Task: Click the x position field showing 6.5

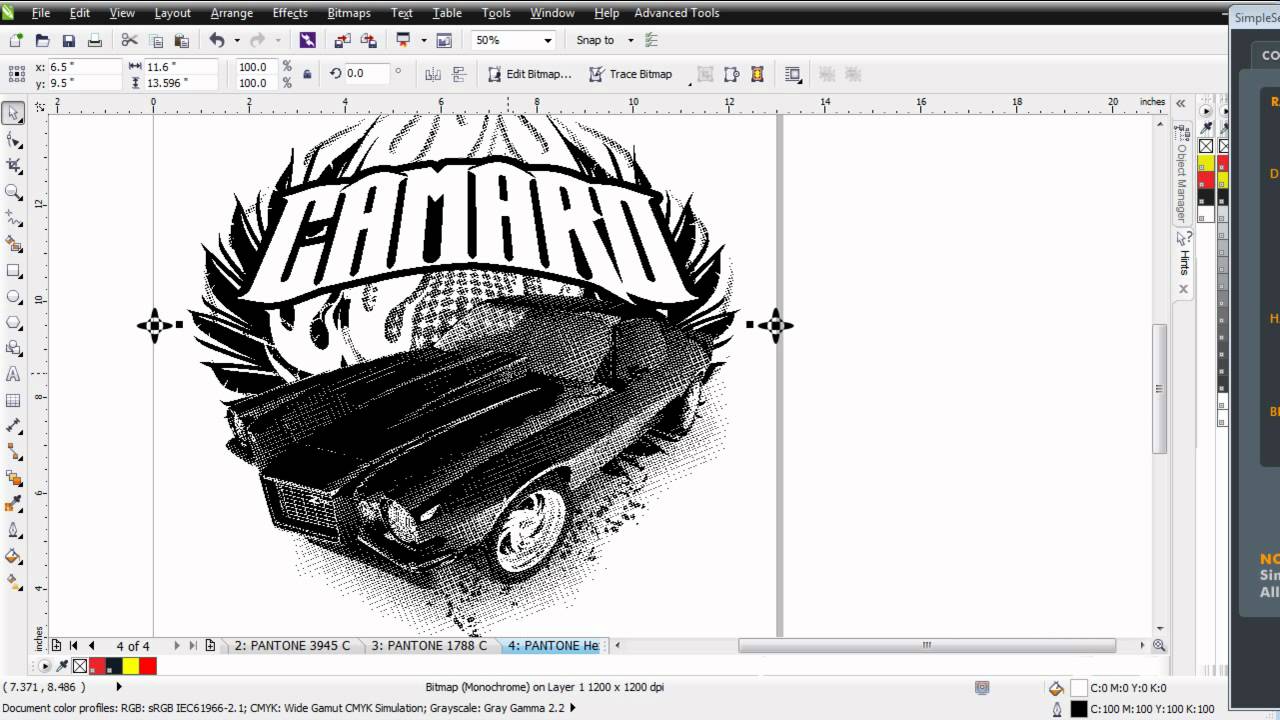Action: (x=84, y=67)
